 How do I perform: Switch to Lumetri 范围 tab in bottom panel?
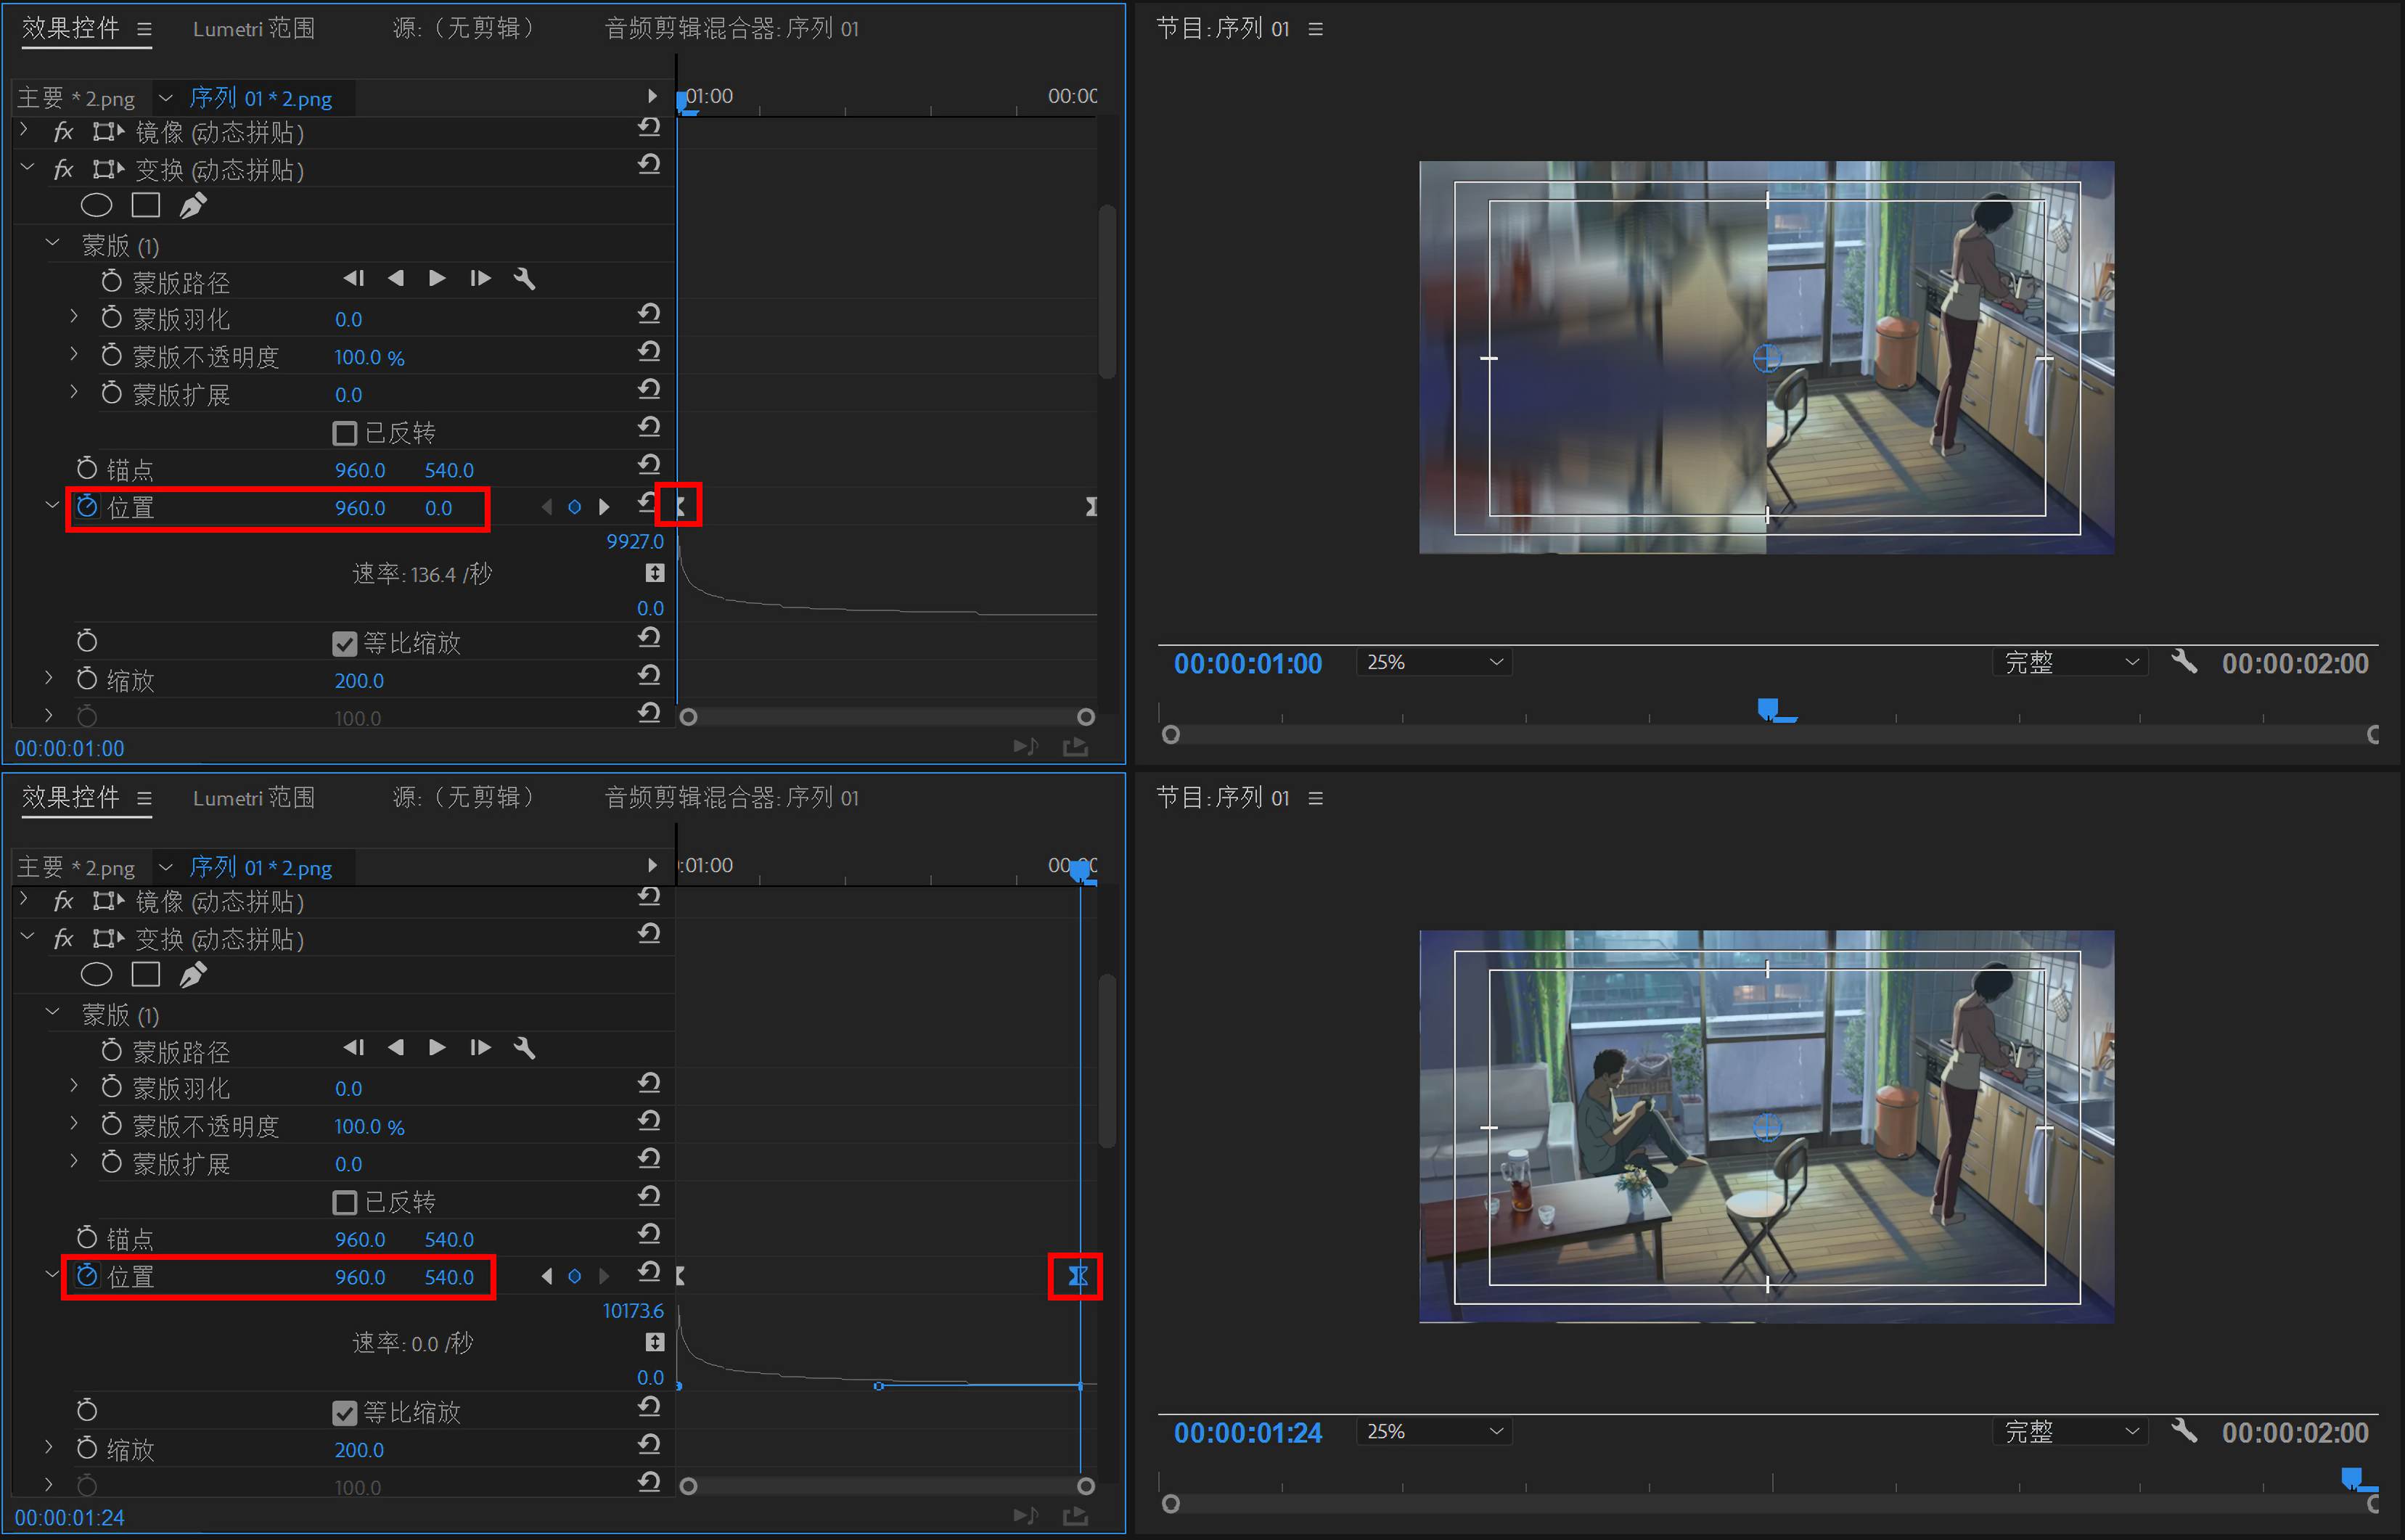[254, 797]
